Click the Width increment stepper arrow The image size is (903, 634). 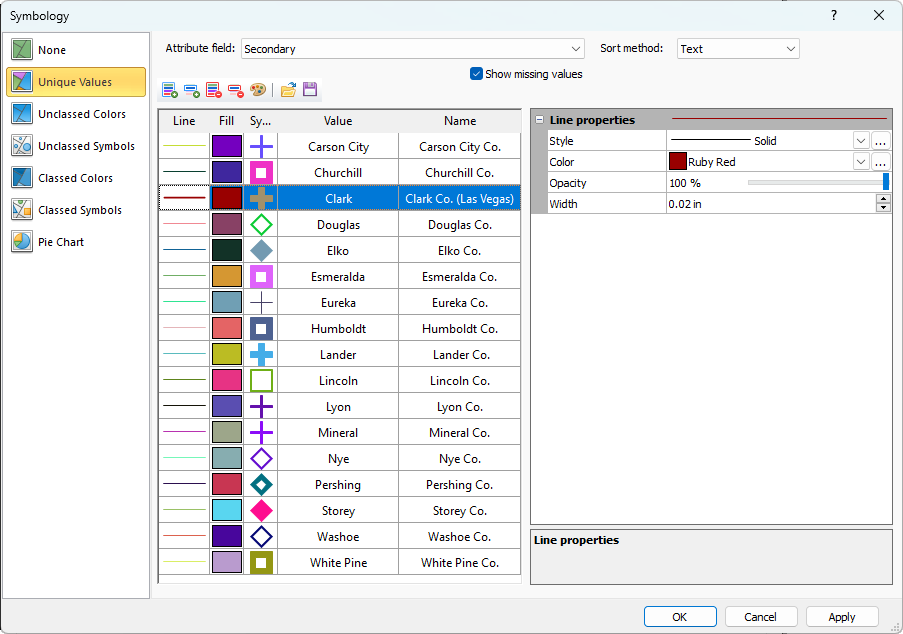(883, 199)
